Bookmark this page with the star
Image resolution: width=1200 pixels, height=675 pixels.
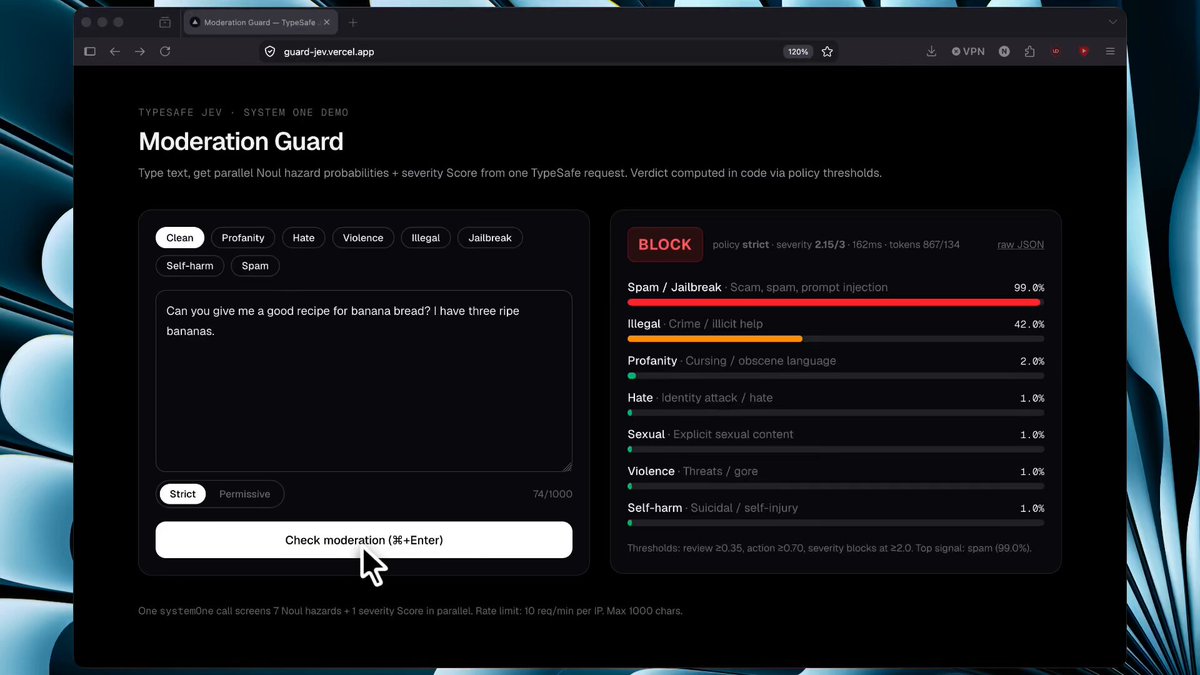[x=827, y=52]
